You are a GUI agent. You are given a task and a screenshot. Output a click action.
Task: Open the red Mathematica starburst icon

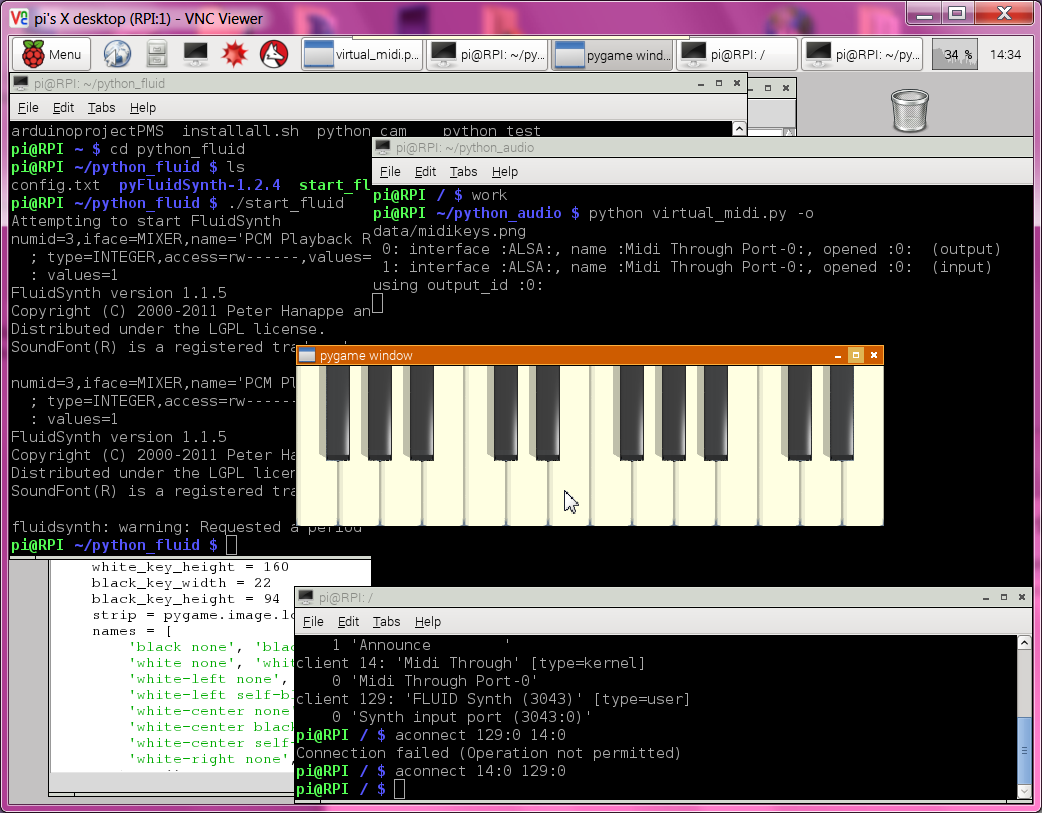(234, 55)
